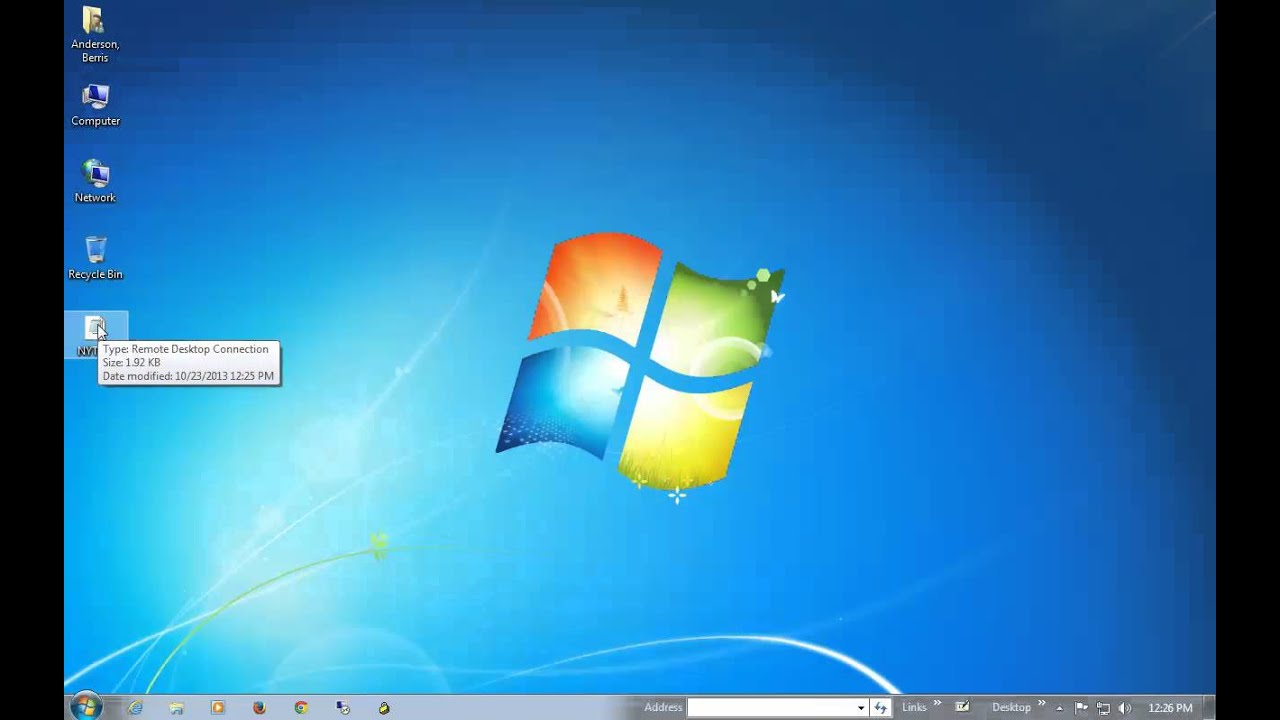Open the yellow padlock taskbar icon
This screenshot has height=720, width=1280.
coord(384,707)
